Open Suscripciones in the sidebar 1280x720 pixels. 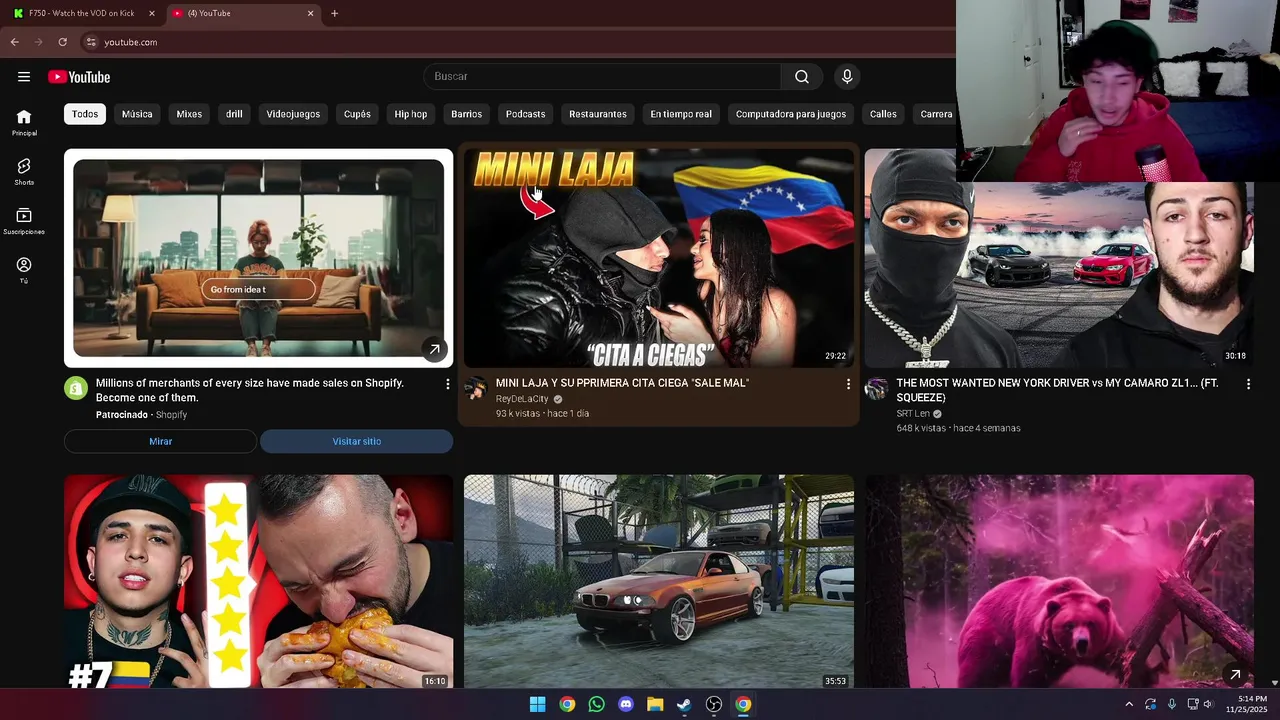(x=24, y=222)
